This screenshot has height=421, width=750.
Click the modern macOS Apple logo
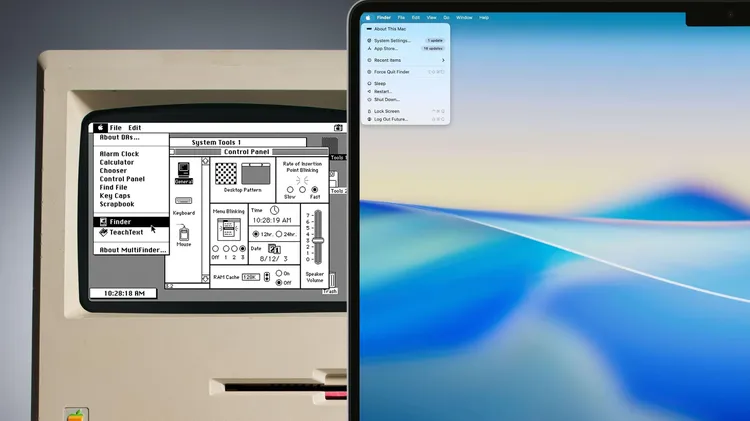[367, 17]
